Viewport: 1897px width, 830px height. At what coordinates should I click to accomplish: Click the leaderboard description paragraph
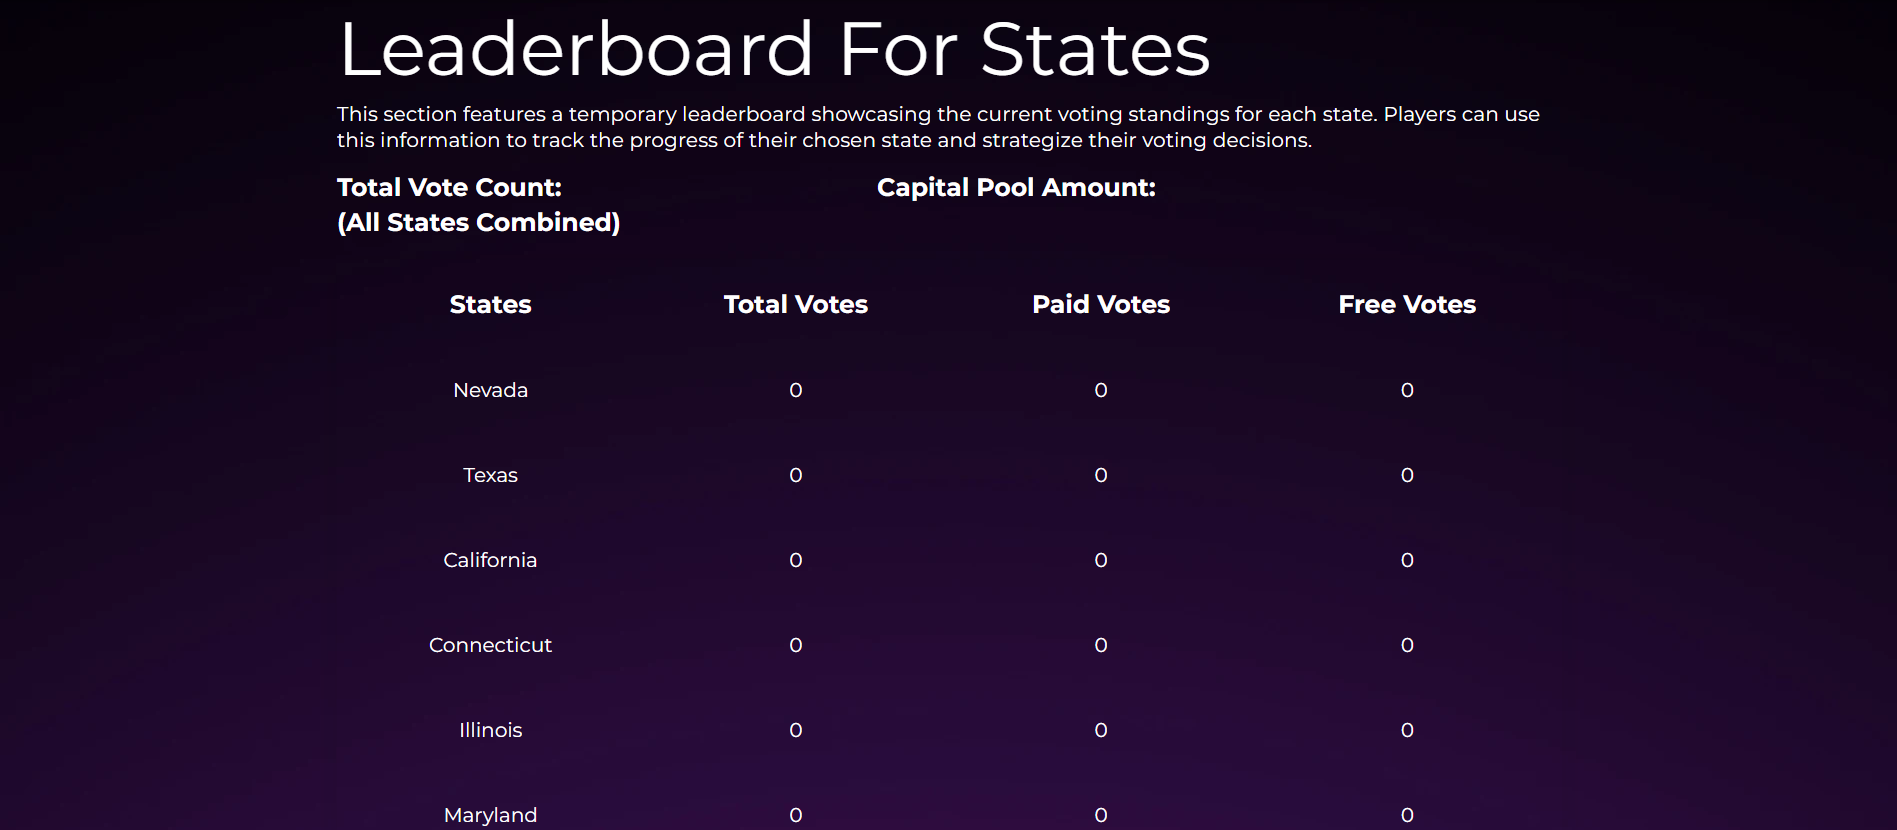[x=938, y=127]
